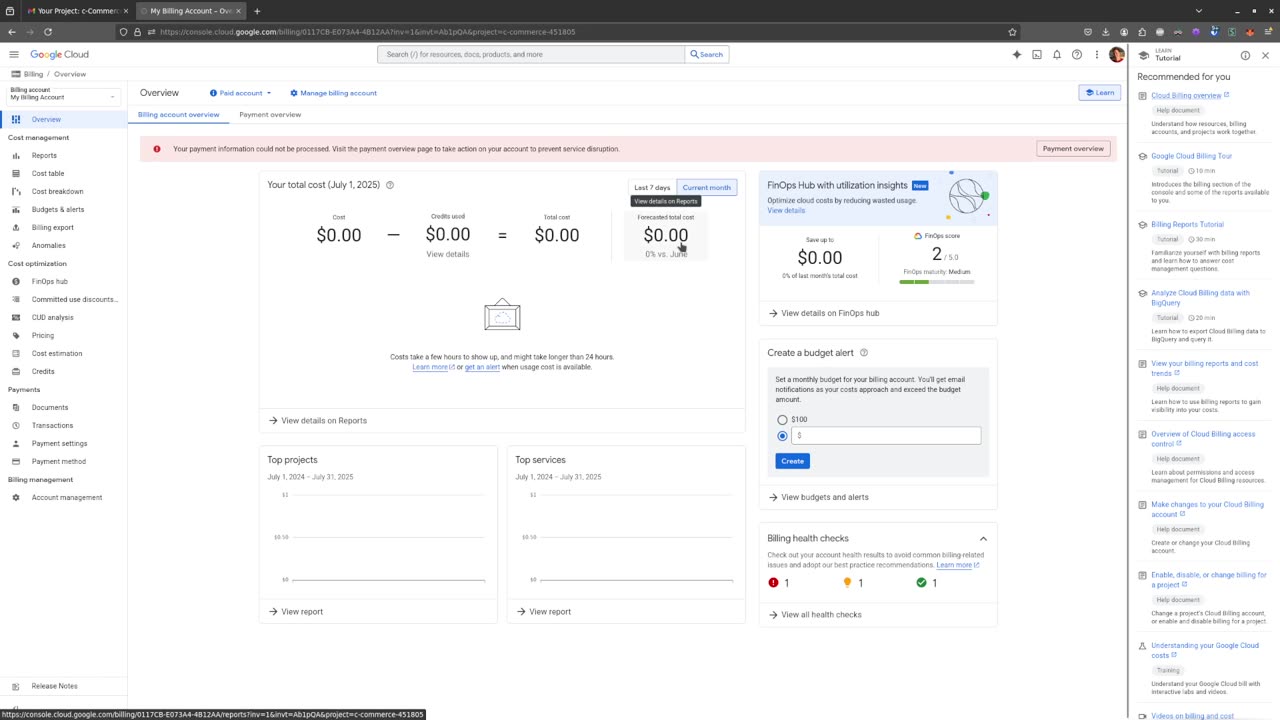Image resolution: width=1280 pixels, height=720 pixels.
Task: Open Transactions page
Action: [x=52, y=425]
